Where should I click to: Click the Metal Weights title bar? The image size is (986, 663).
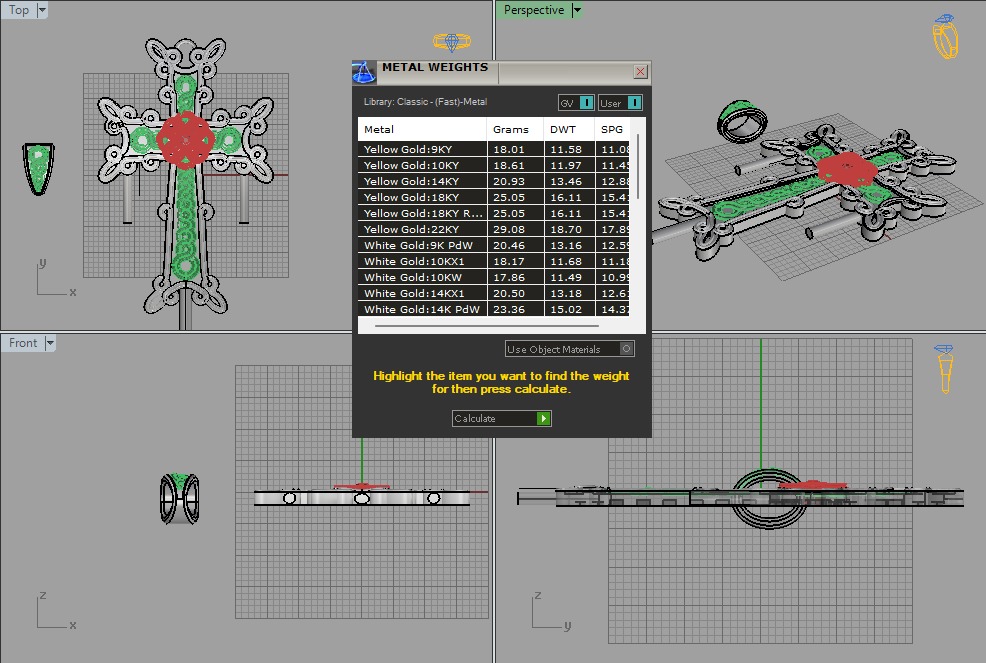click(502, 72)
